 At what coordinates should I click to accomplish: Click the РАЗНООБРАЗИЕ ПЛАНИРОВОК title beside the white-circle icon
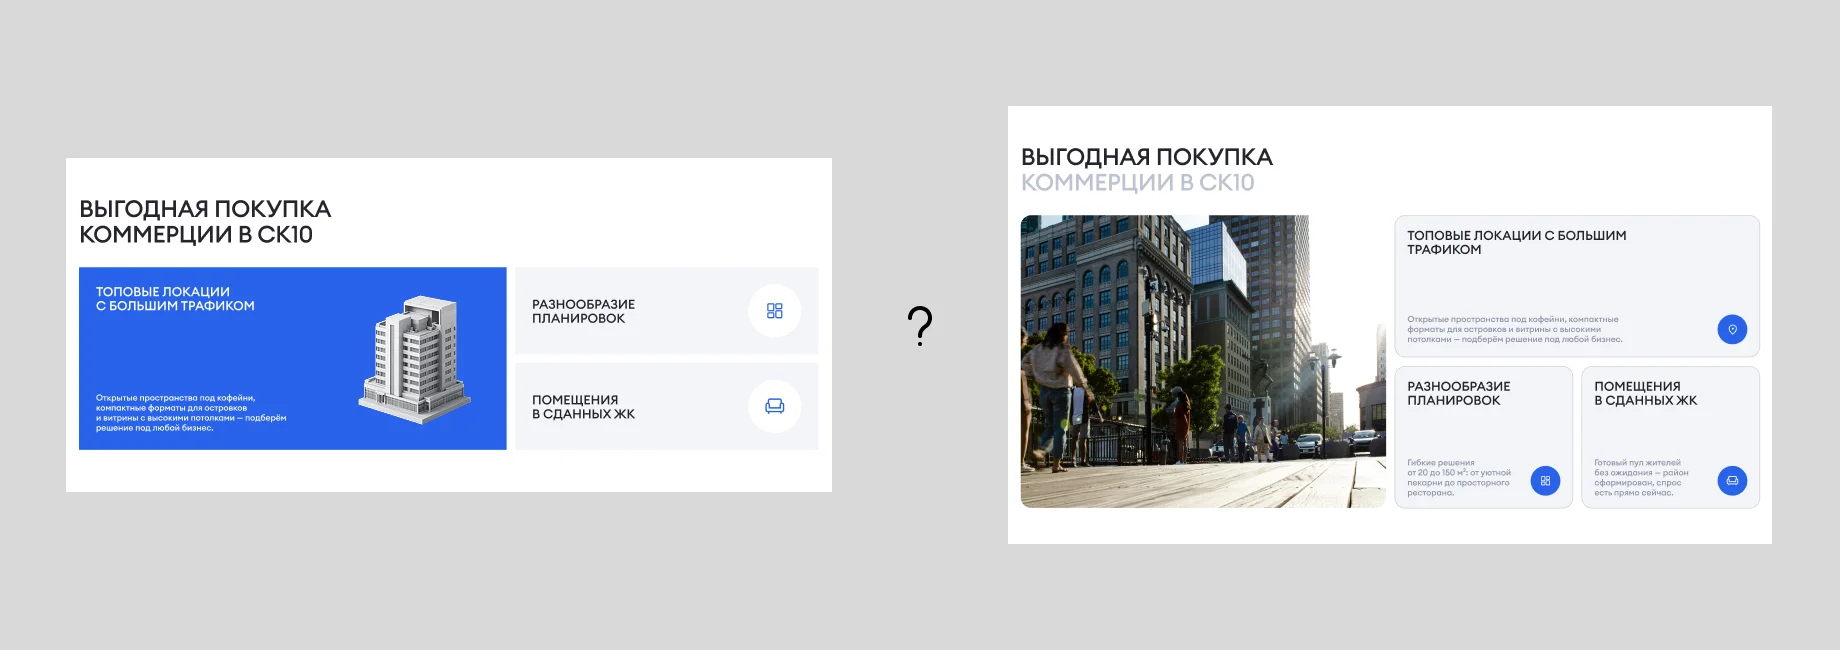[583, 311]
